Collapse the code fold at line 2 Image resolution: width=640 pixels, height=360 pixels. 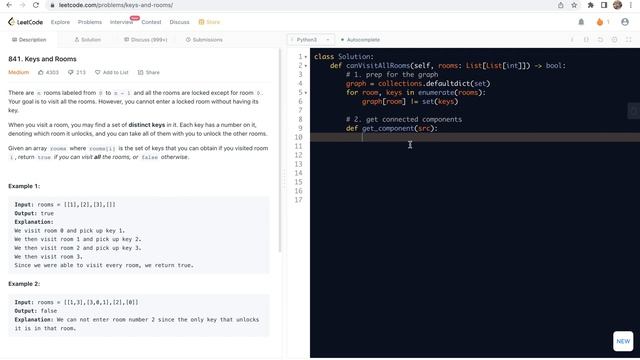[306, 66]
